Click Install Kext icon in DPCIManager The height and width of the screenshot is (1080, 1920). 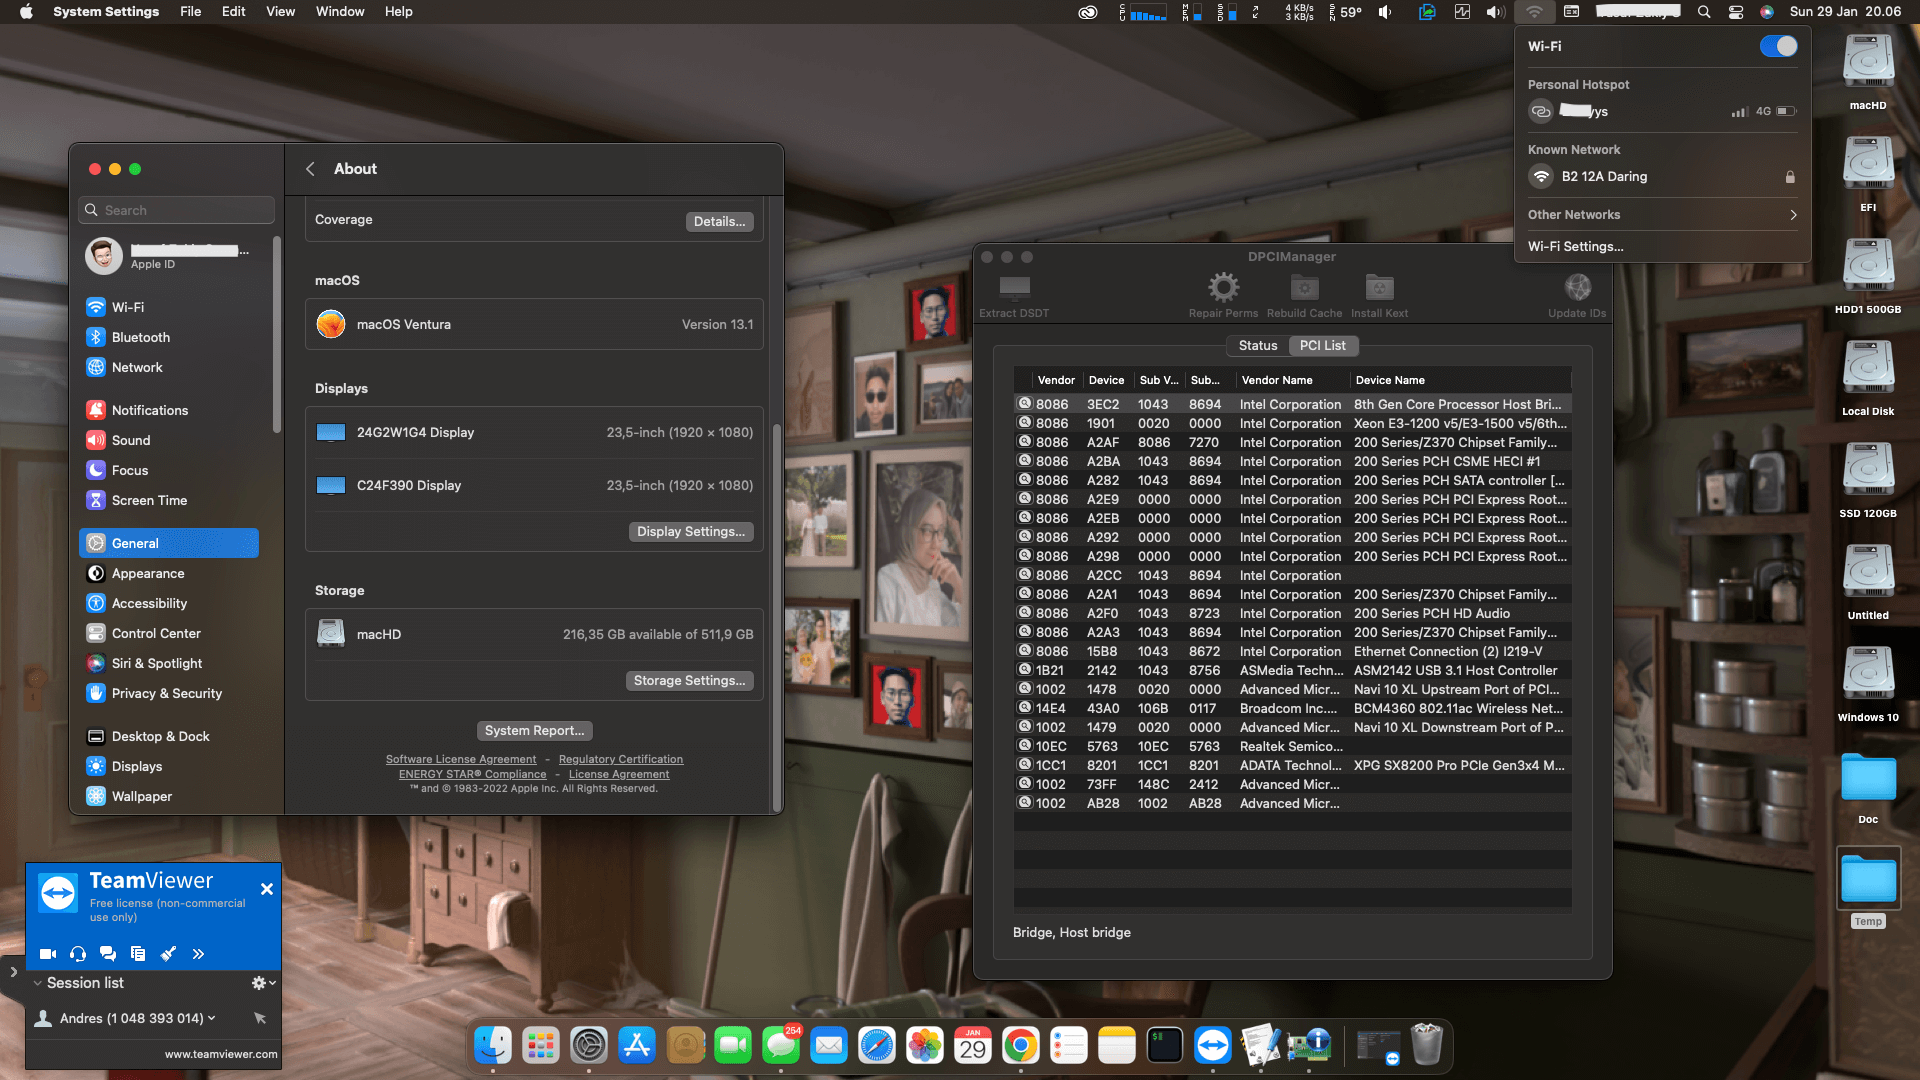tap(1379, 288)
